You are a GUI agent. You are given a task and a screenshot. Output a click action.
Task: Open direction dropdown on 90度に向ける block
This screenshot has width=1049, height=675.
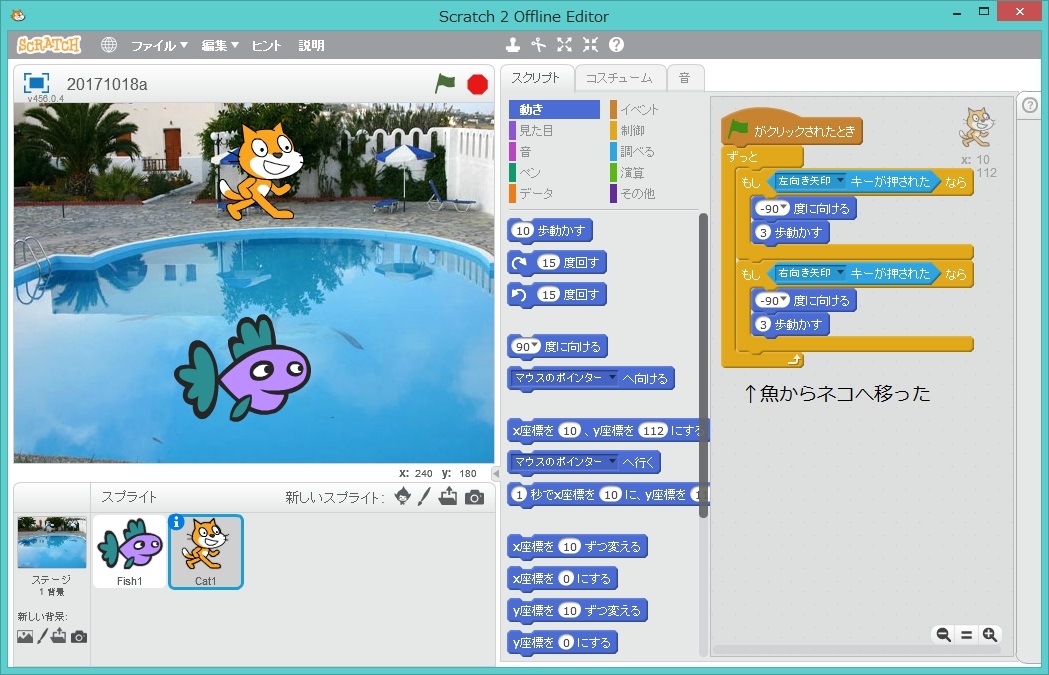[x=537, y=346]
